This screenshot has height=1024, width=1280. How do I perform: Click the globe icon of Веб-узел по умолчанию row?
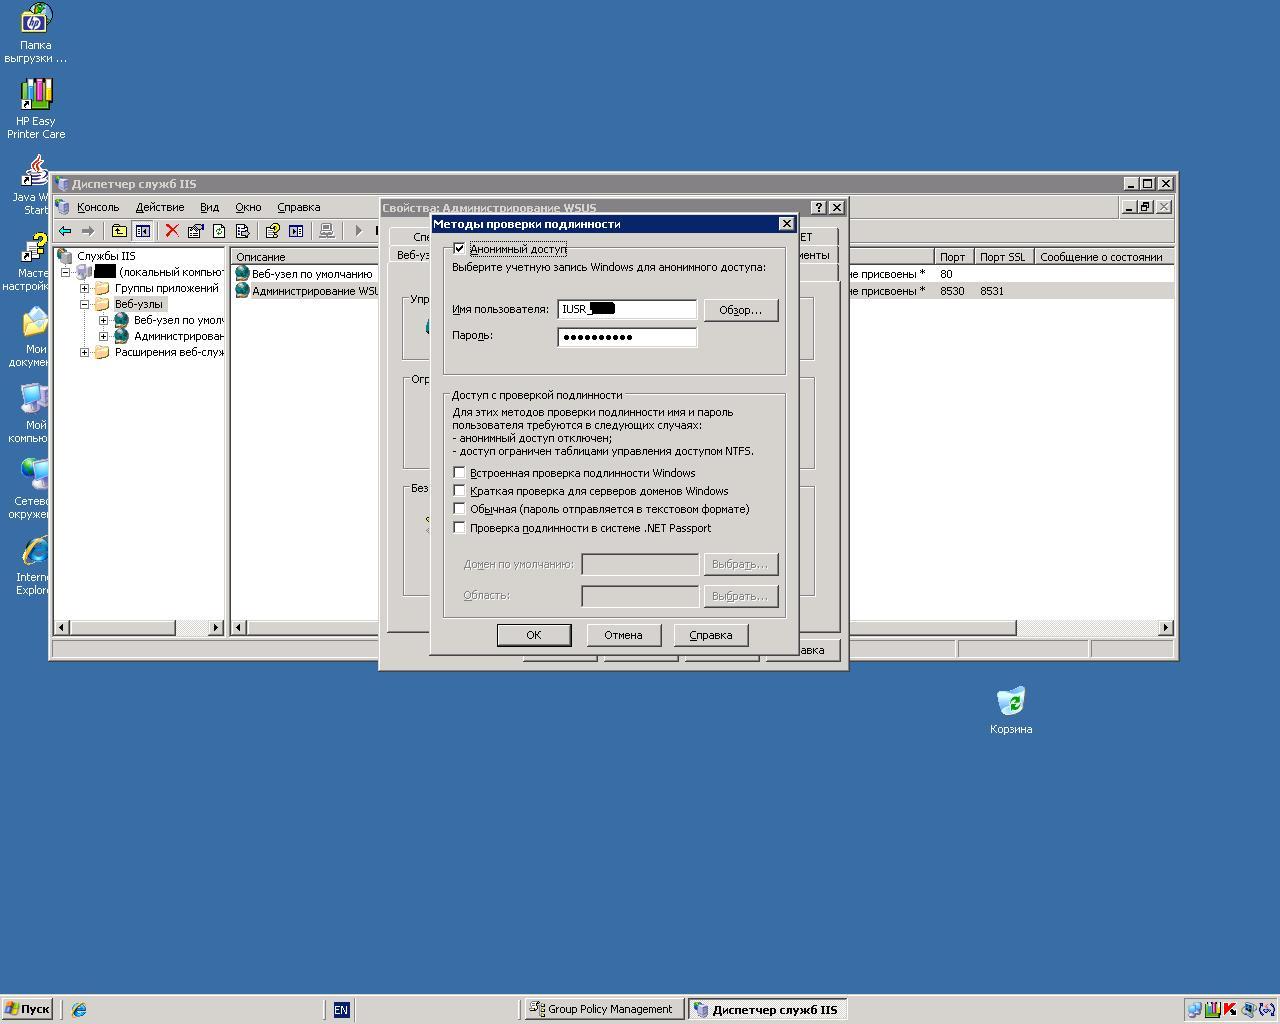point(242,273)
